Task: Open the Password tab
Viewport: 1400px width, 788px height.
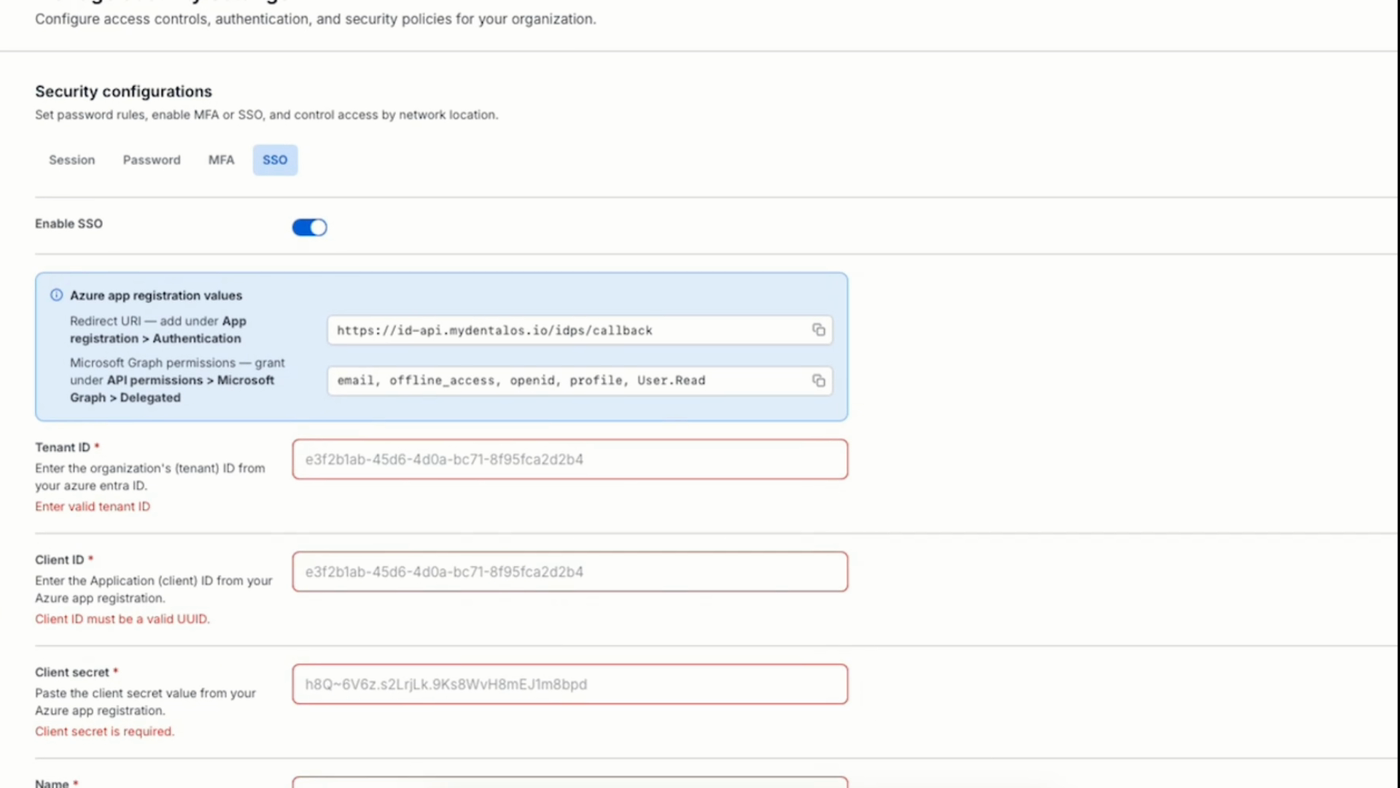Action: (x=152, y=160)
